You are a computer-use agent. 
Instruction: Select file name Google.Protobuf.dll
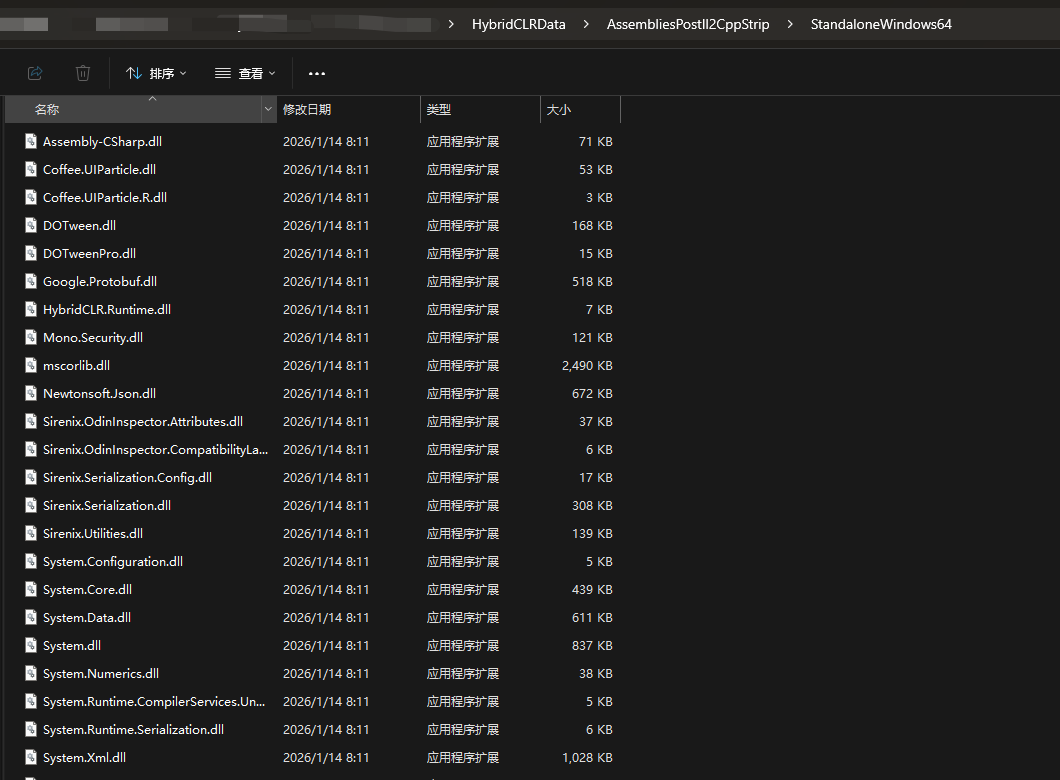point(100,281)
